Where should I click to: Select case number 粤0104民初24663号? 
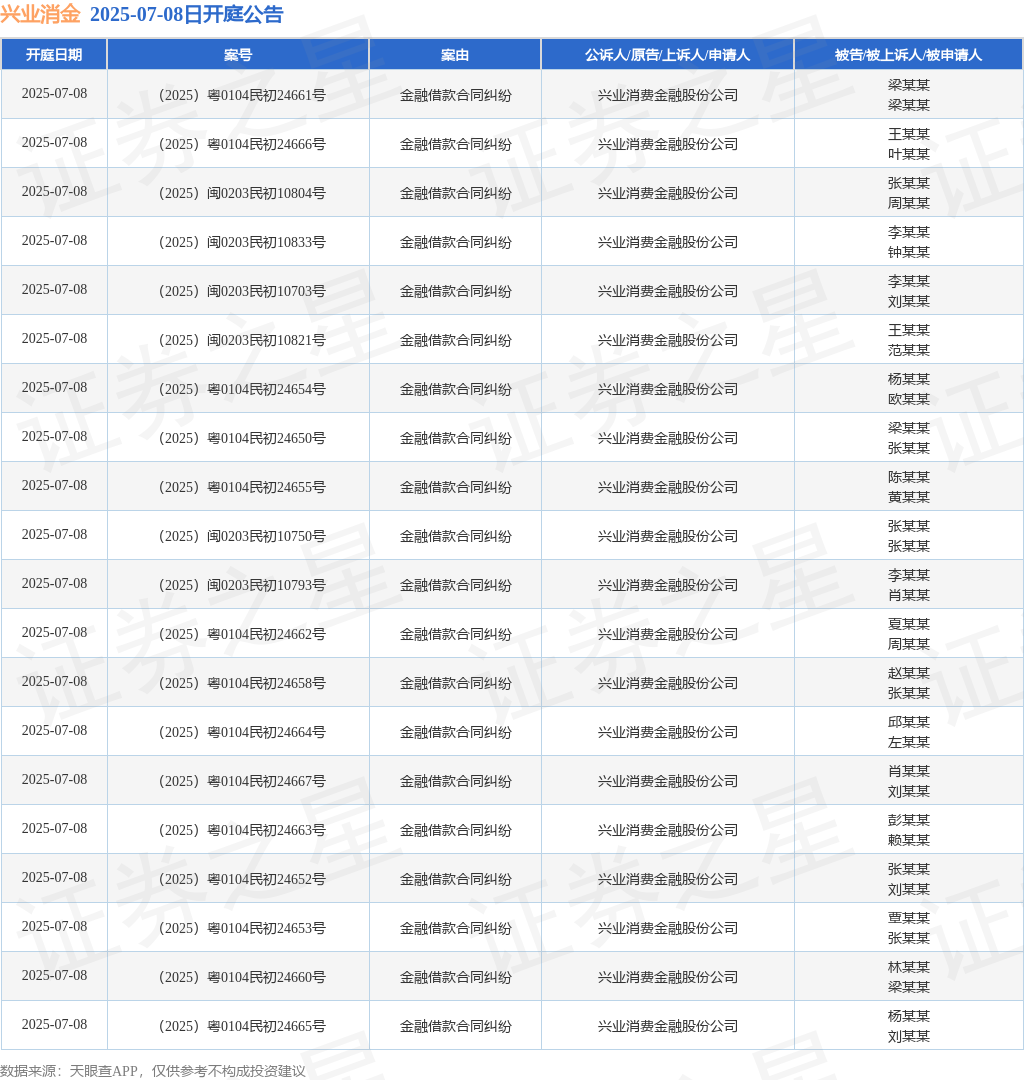(242, 829)
